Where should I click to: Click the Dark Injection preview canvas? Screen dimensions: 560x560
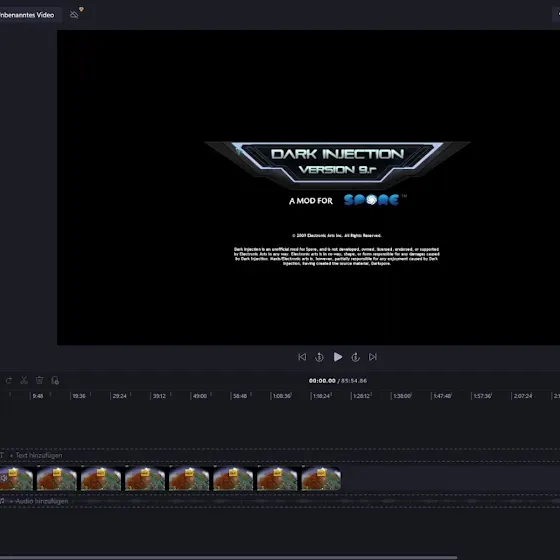click(x=309, y=188)
